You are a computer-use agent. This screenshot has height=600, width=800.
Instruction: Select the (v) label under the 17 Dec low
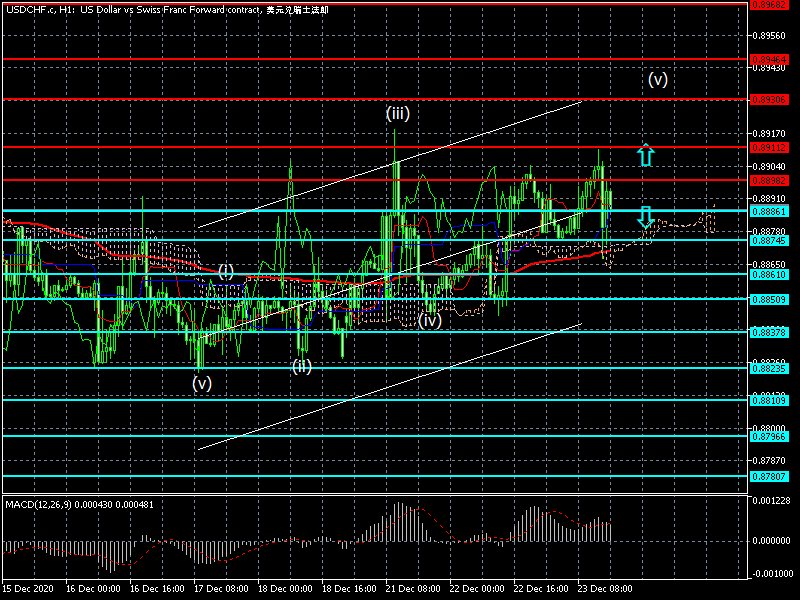(x=202, y=383)
